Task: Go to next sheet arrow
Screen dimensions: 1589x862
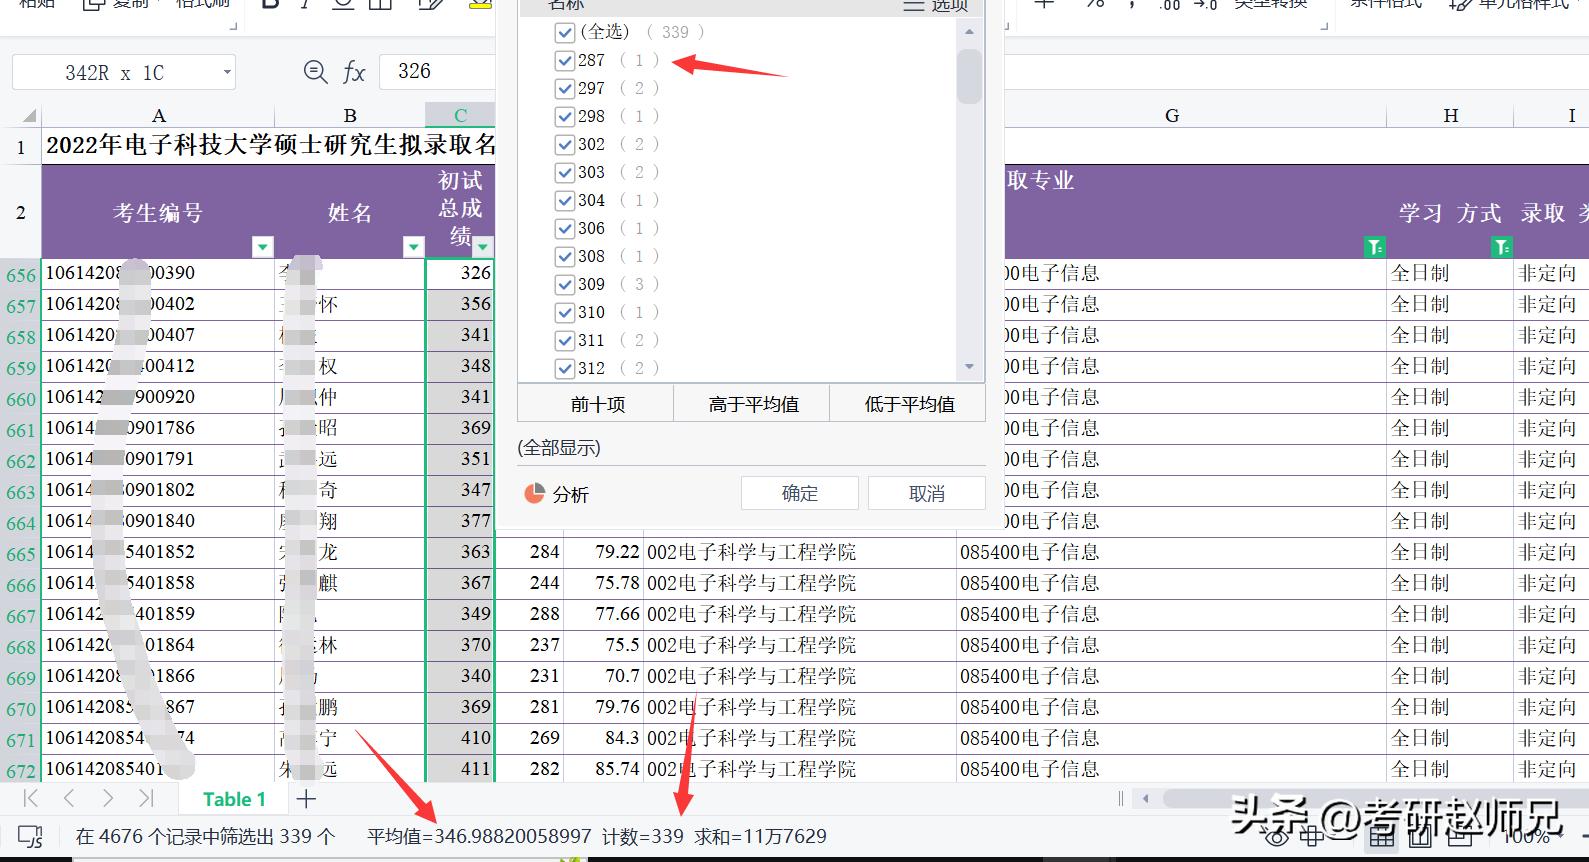Action: pos(107,798)
